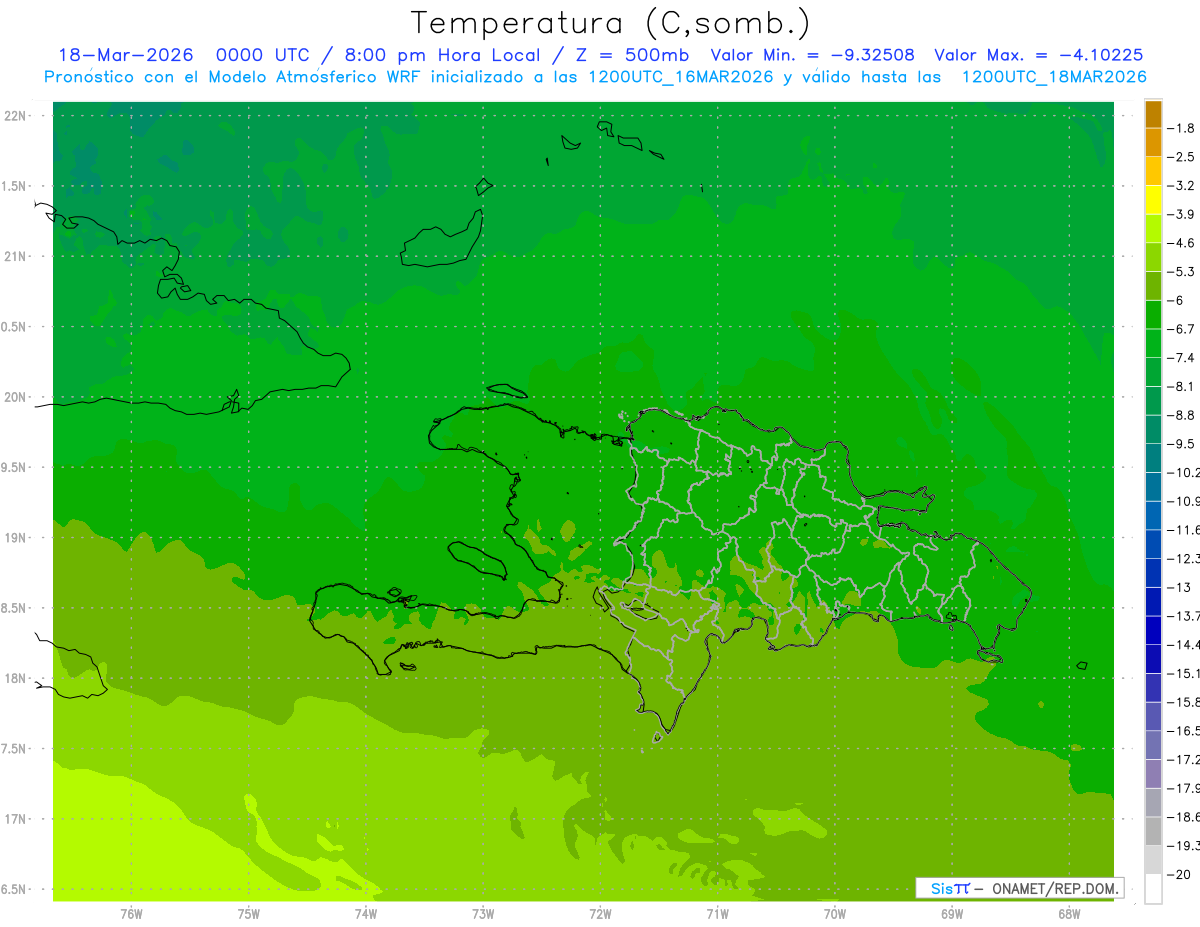Click the -11.6 colorbar label
Screen dimensions: 1200x927
click(1184, 529)
